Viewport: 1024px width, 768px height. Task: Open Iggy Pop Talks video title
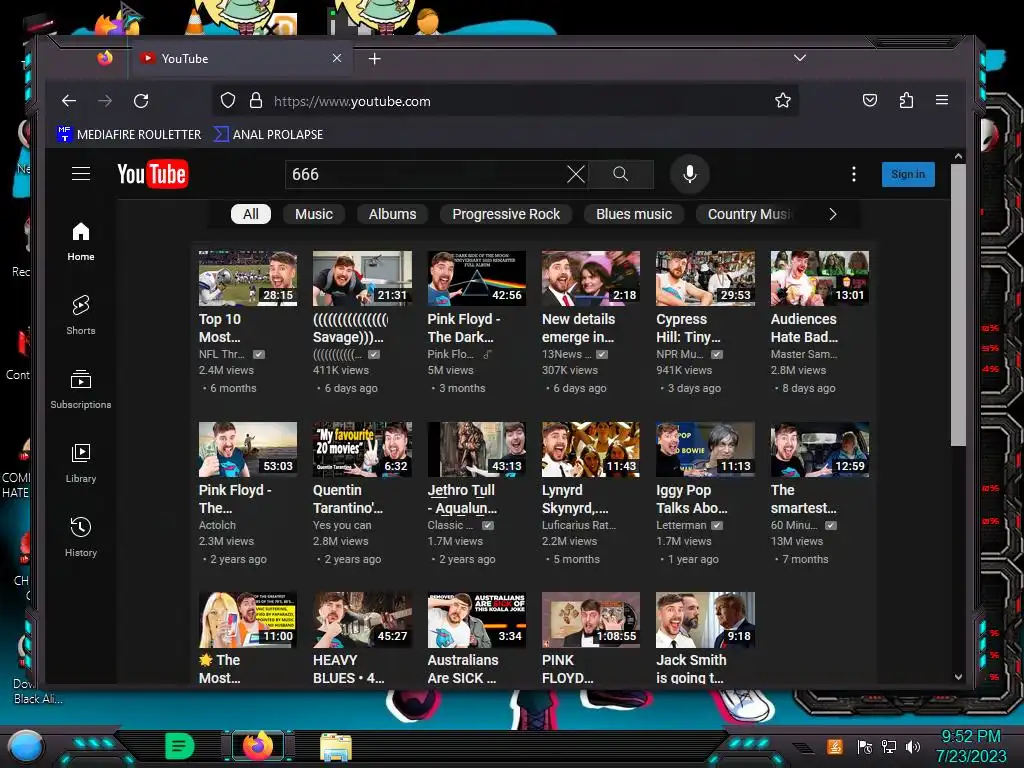click(692, 499)
